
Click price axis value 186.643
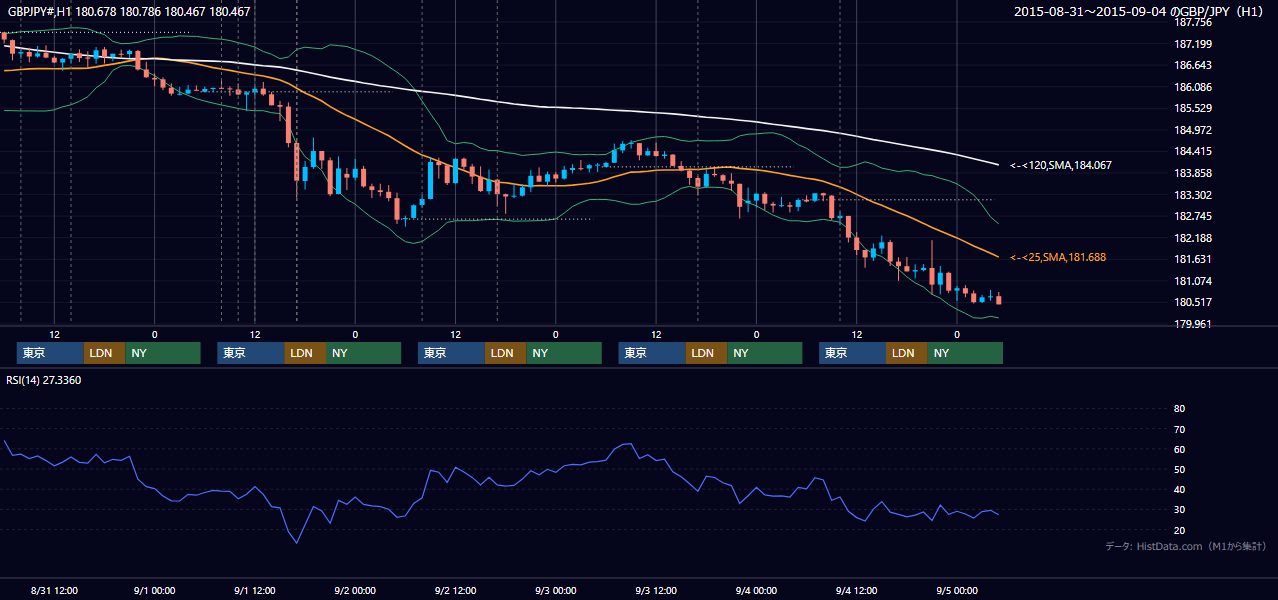1194,66
